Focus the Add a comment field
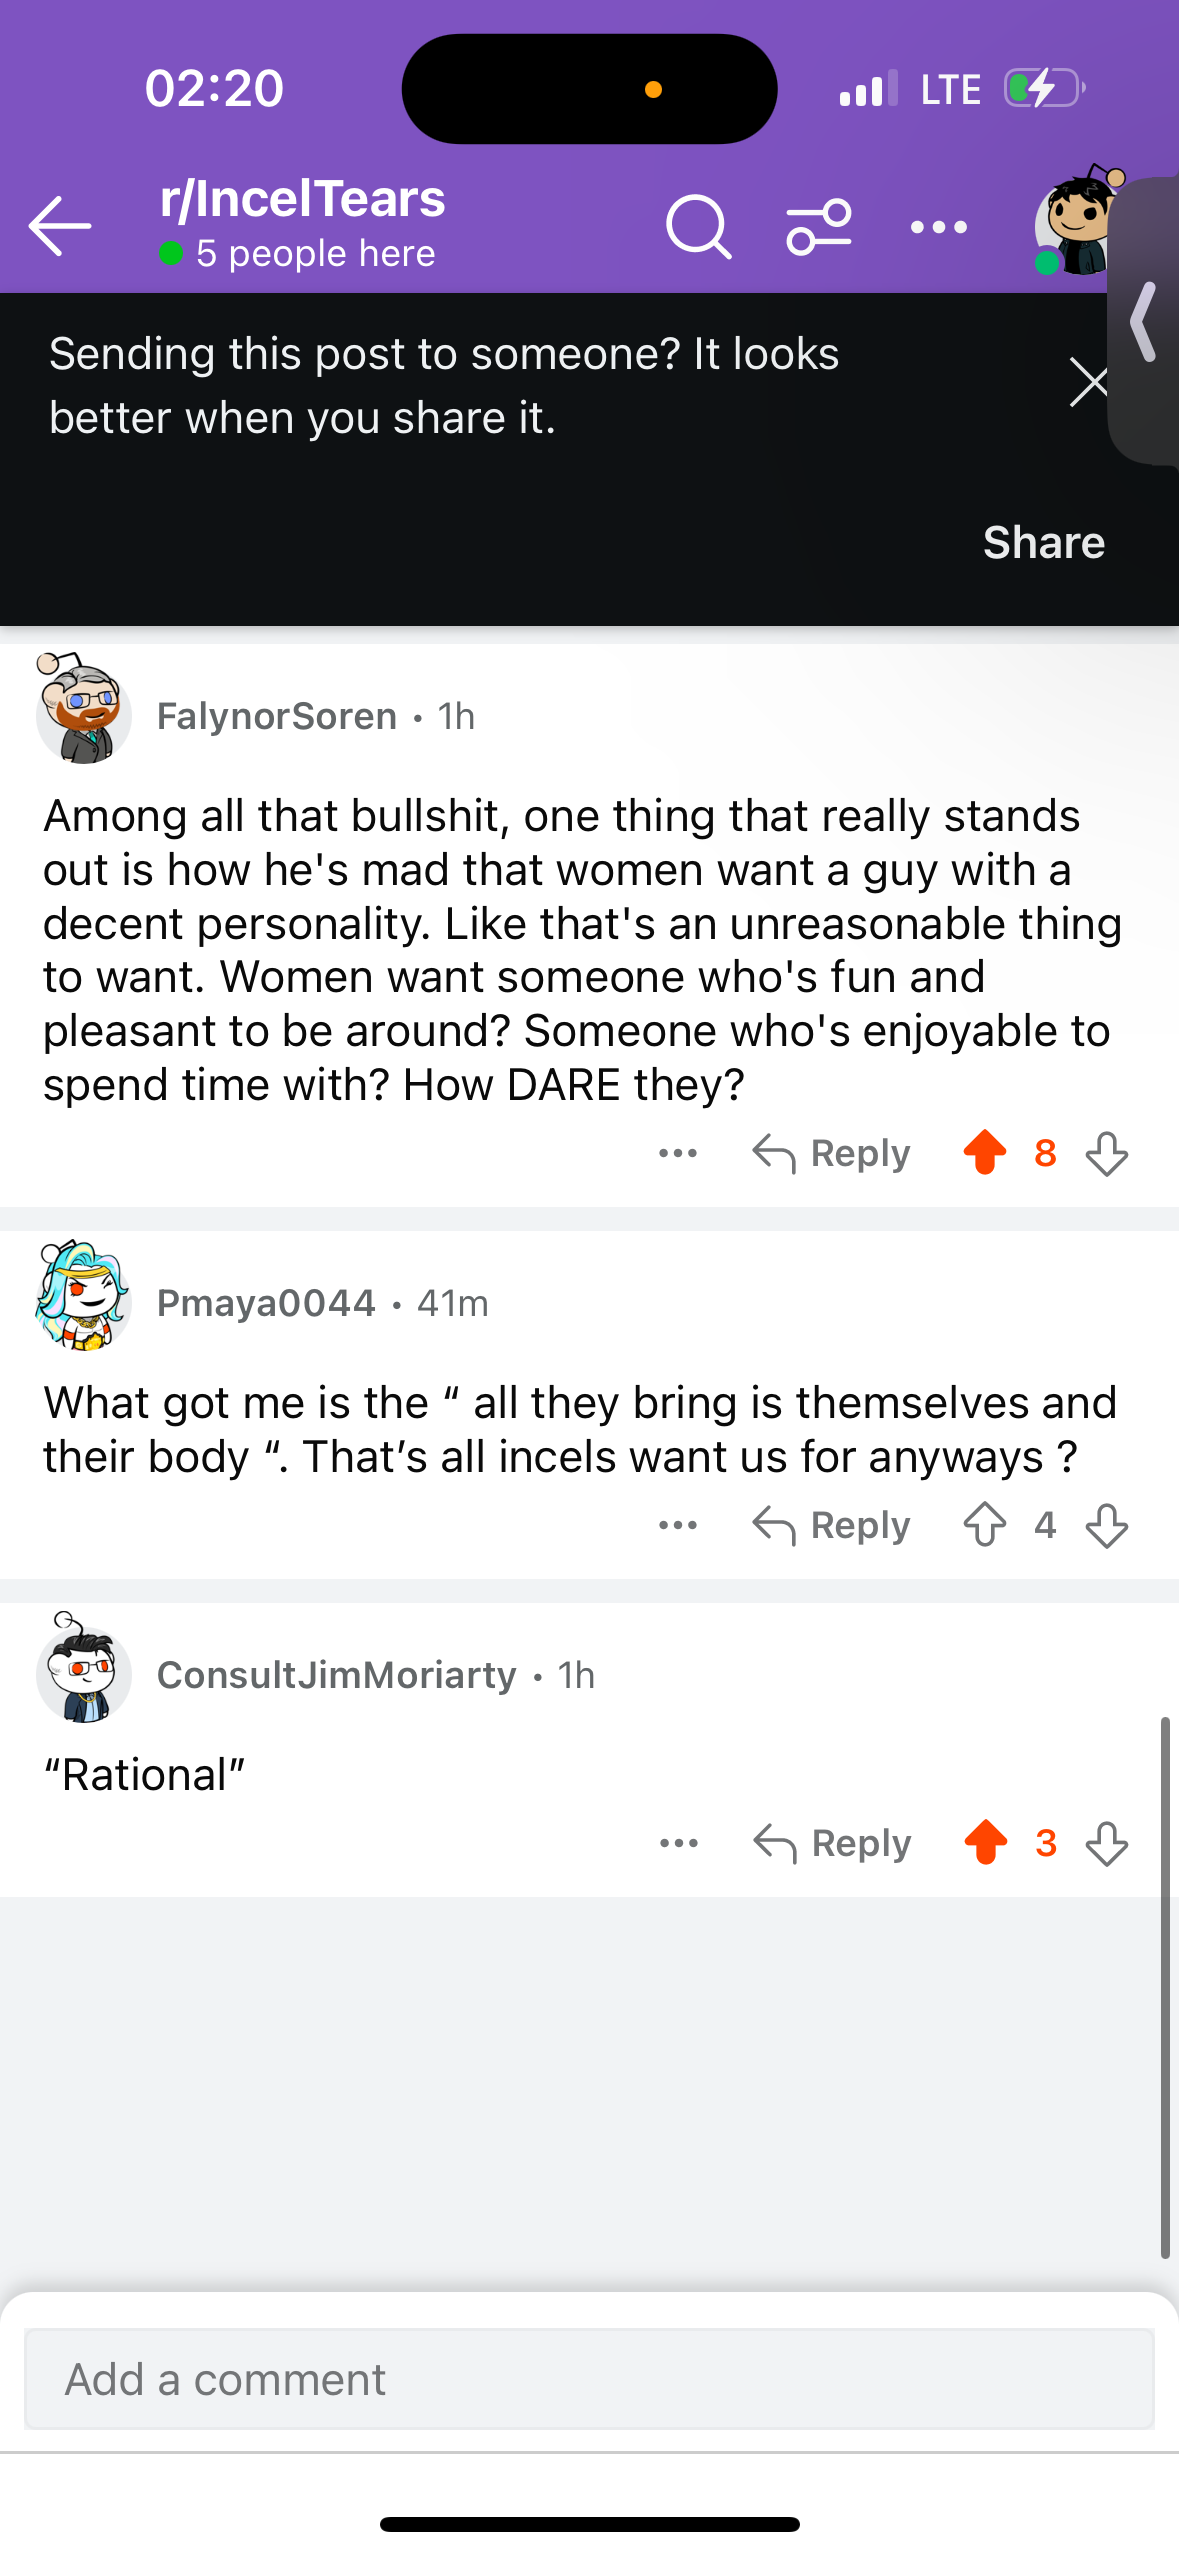 [x=589, y=2379]
